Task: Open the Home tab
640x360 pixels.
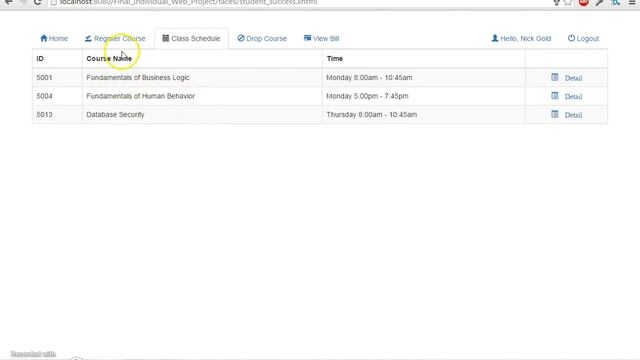Action: pos(54,38)
